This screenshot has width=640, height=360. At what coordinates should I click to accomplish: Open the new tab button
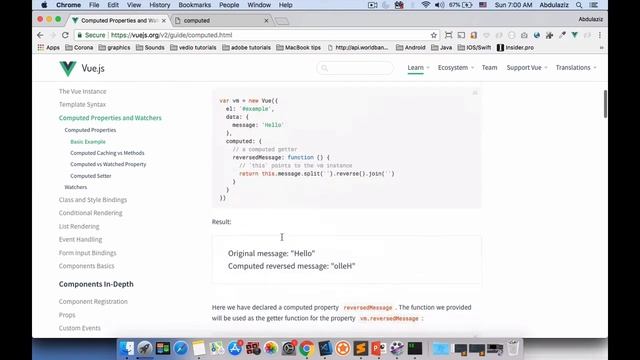pyautogui.click(x=282, y=21)
